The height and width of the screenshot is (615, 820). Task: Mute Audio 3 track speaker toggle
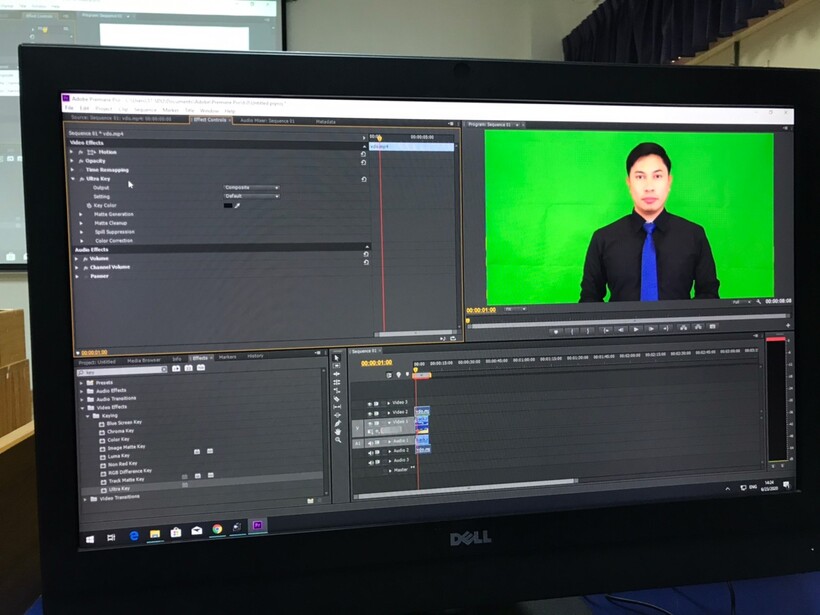371,462
